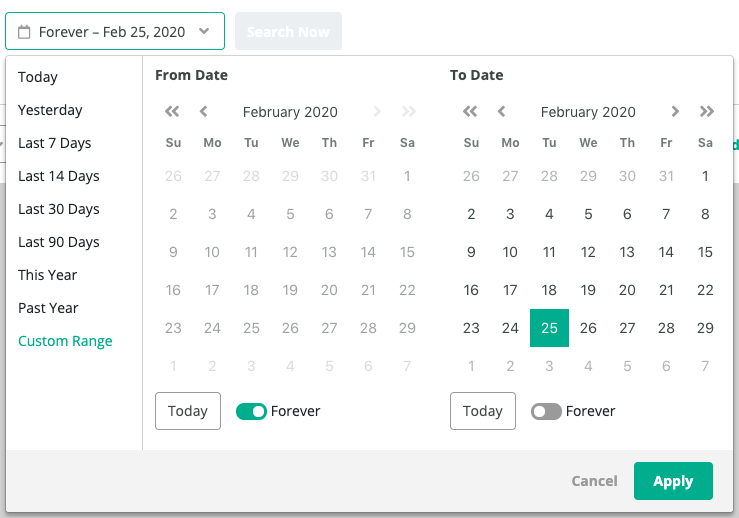739x518 pixels.
Task: Go to previous month in From Date calendar
Action: 204,112
